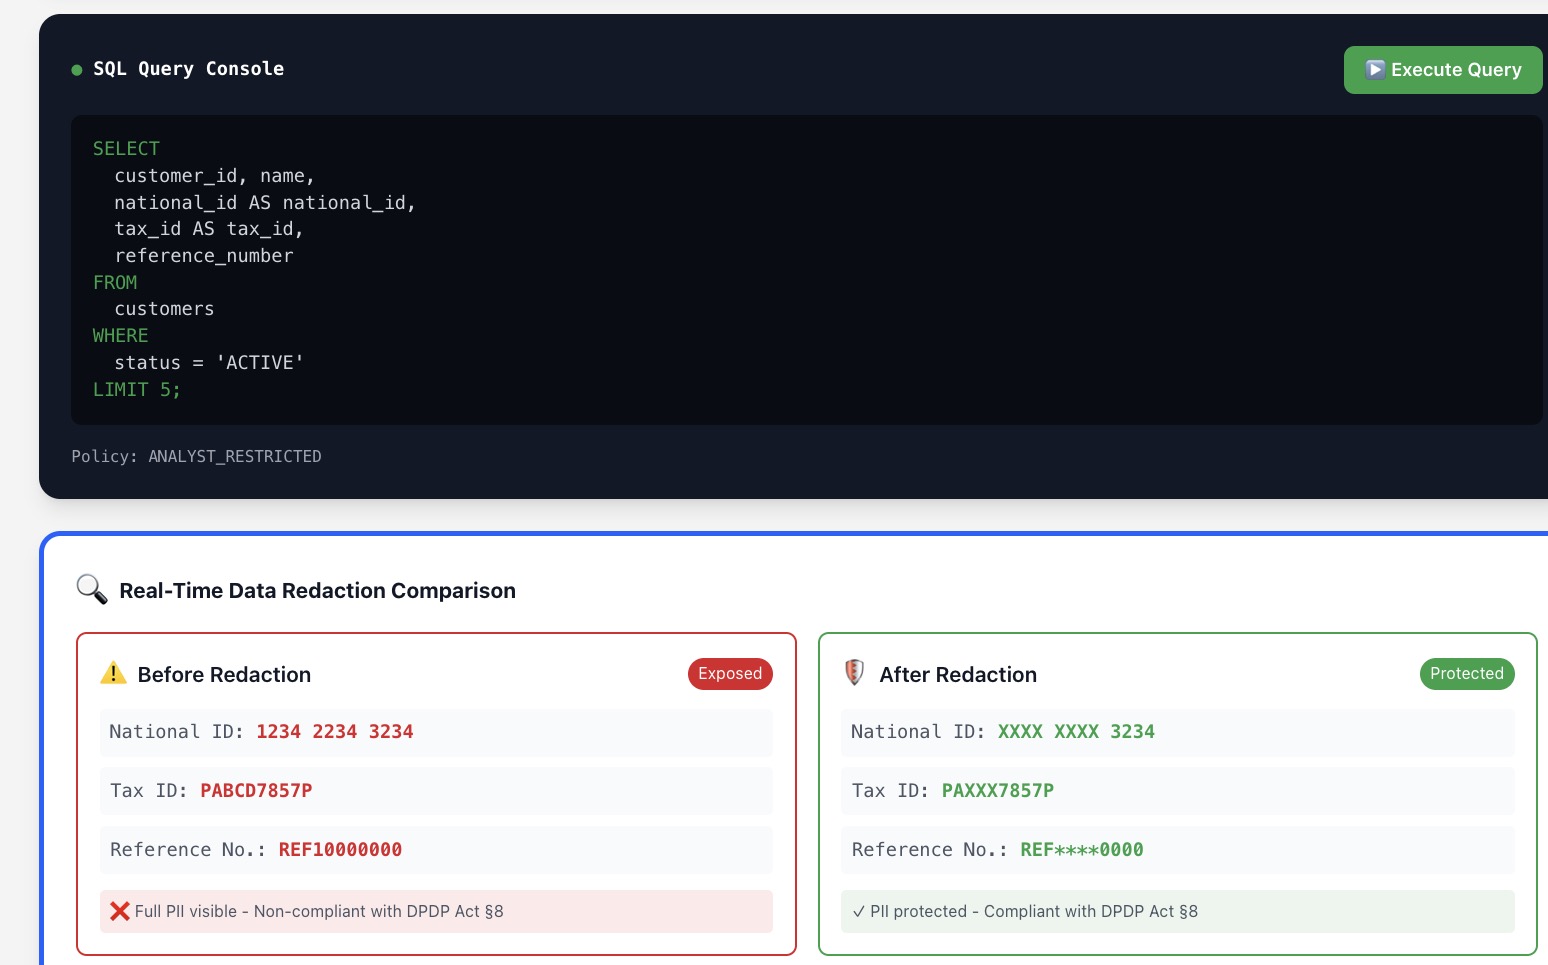1548x965 pixels.
Task: Click the After Redaction heading
Action: (958, 674)
